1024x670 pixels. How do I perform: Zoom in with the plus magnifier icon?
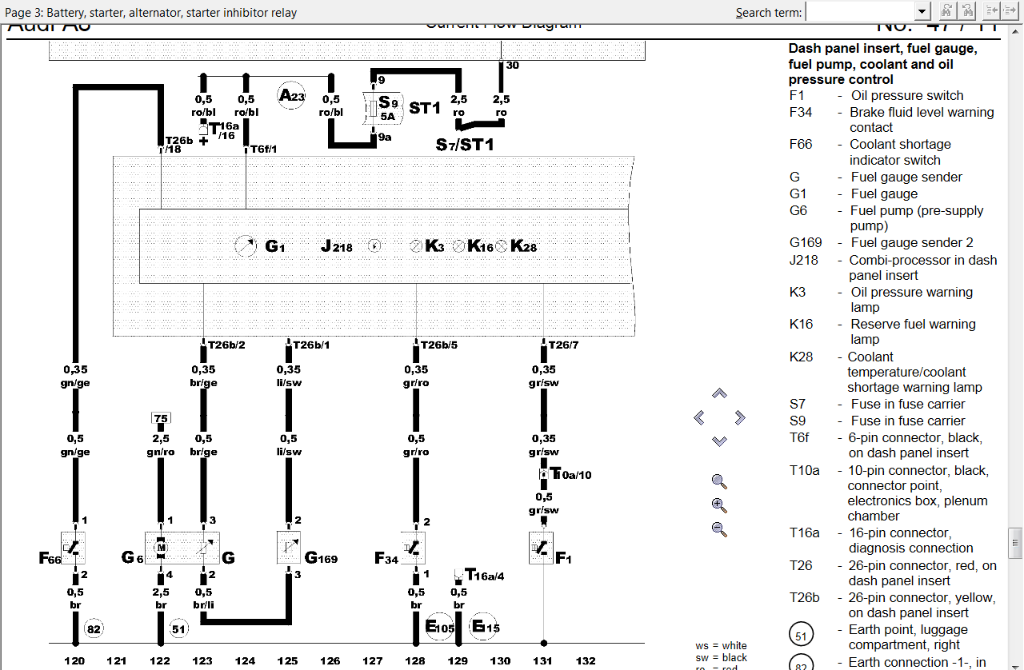point(719,505)
